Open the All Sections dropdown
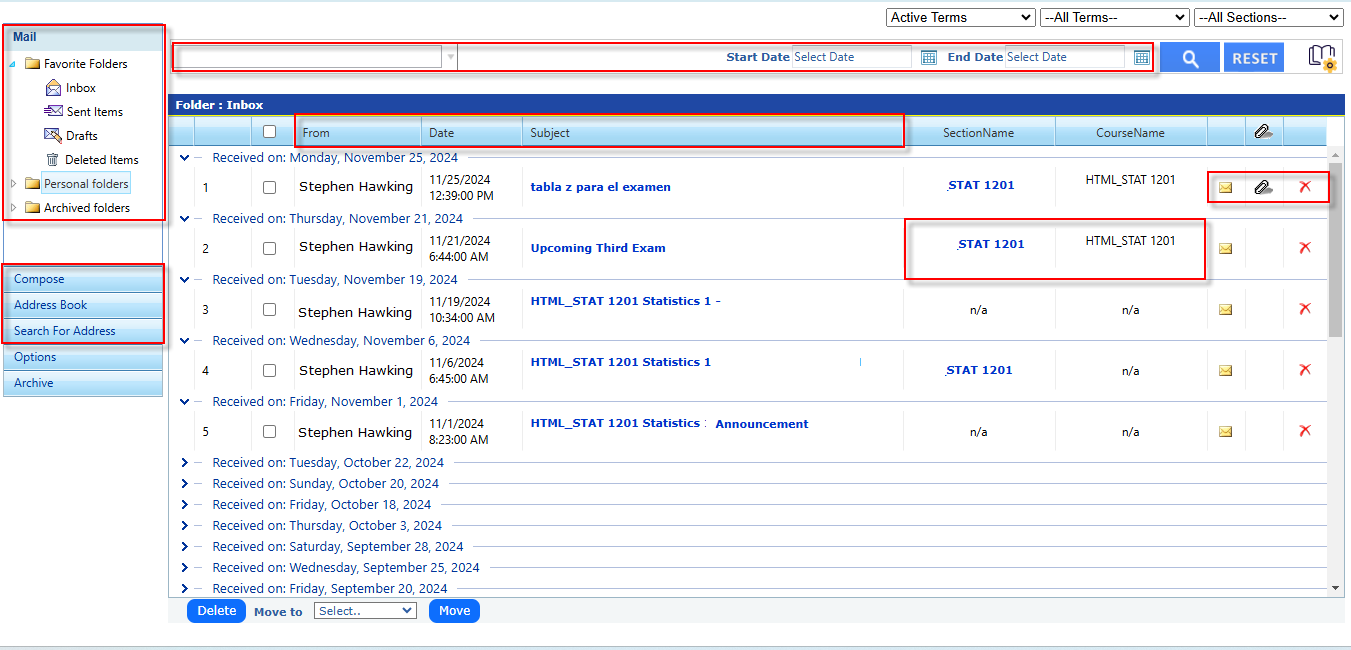 (x=1268, y=18)
